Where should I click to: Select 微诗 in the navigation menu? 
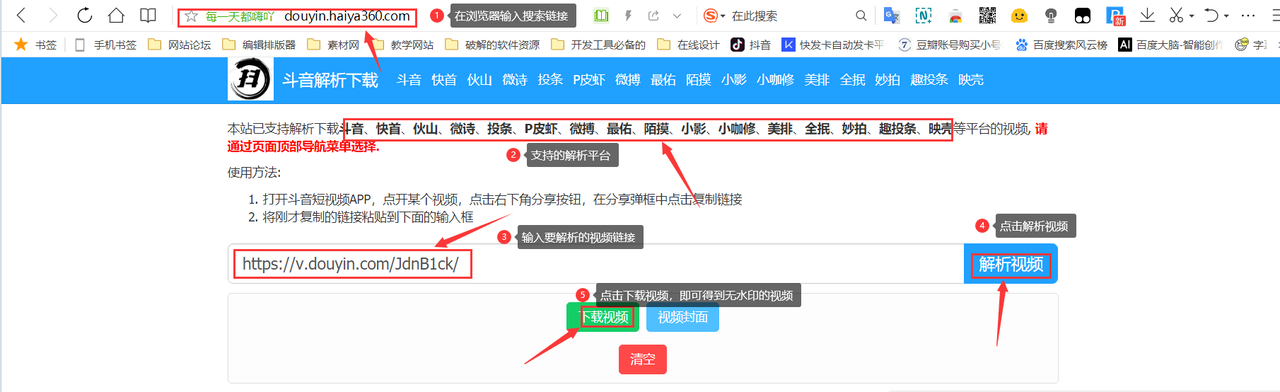coord(514,80)
